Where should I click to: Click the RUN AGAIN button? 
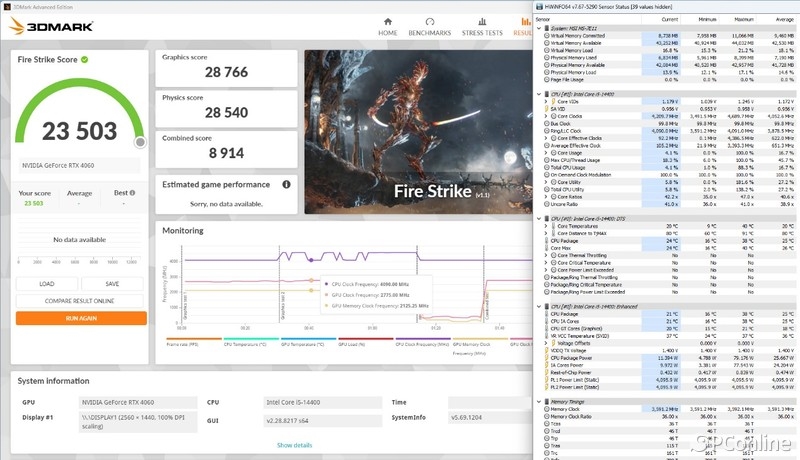click(81, 317)
